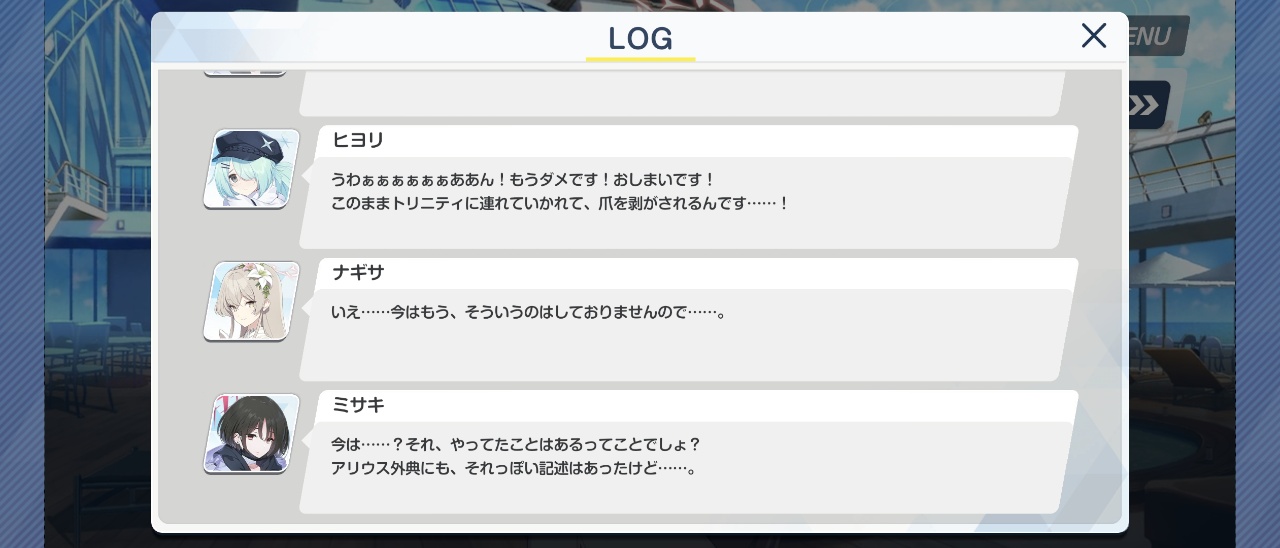Viewport: 1280px width, 548px height.
Task: Click Misaki's line mentioning アリウス外典
Action: pos(514,468)
